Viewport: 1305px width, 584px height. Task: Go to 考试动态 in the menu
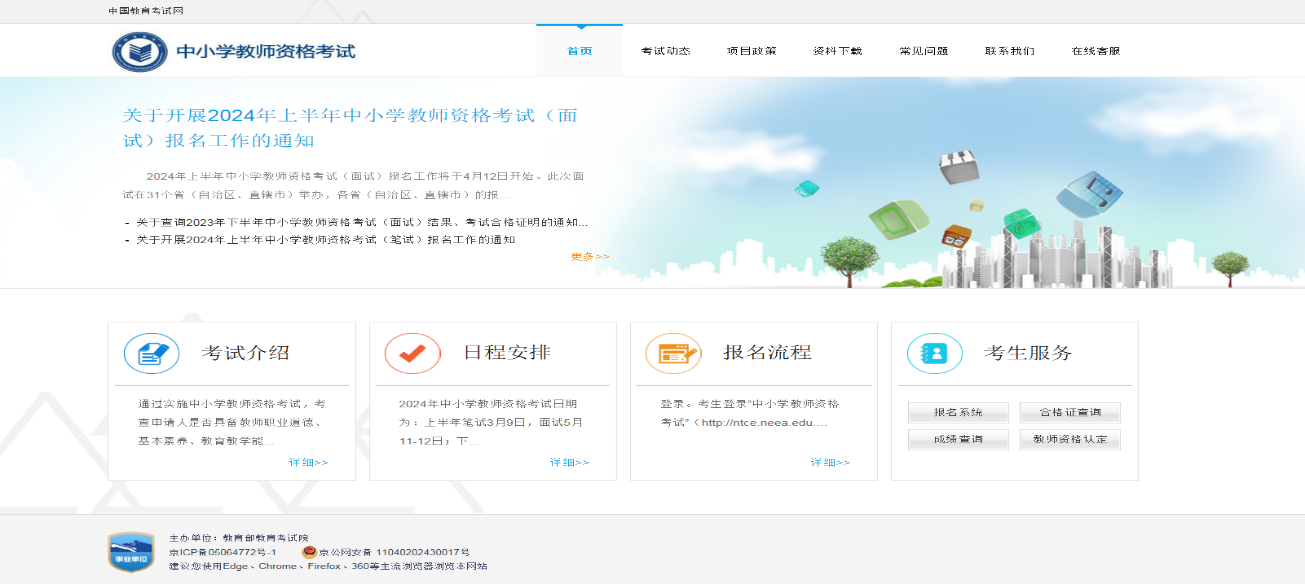665,51
